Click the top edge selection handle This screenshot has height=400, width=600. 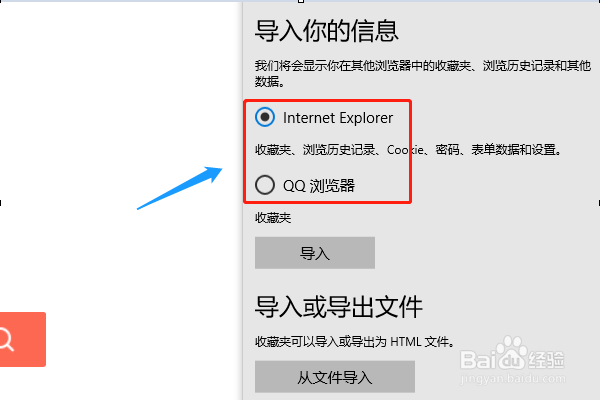pyautogui.click(x=301, y=1)
